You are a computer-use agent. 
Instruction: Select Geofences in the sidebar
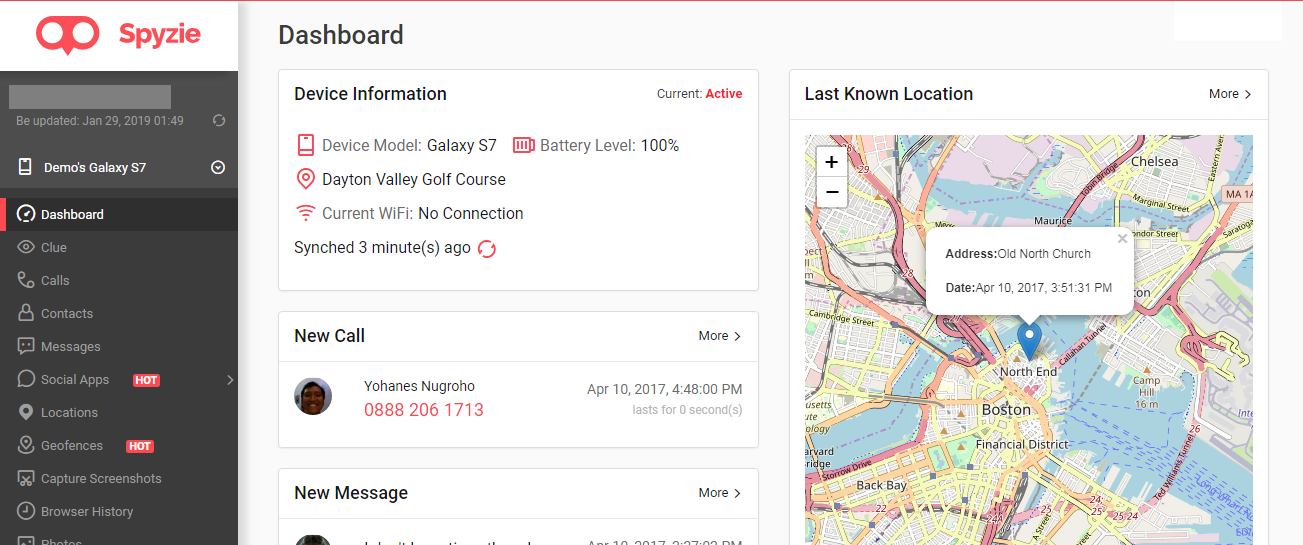(71, 446)
